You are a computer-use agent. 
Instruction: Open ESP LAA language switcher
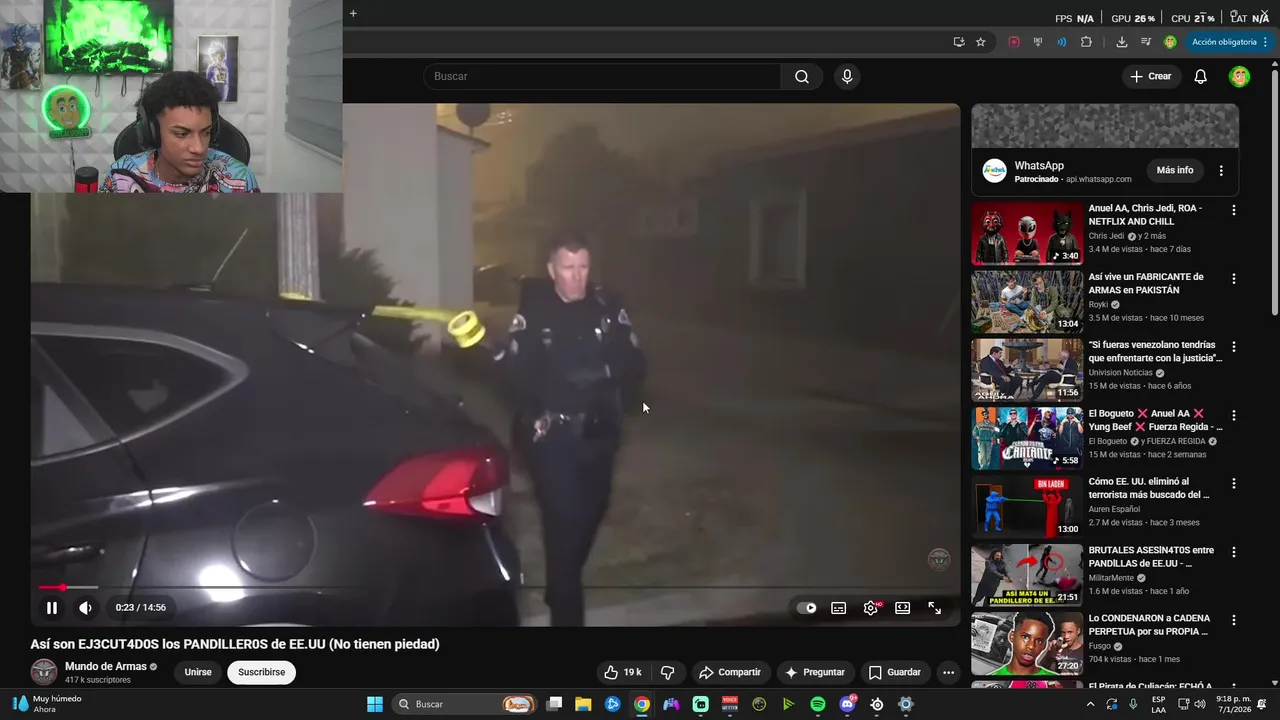pyautogui.click(x=1158, y=704)
